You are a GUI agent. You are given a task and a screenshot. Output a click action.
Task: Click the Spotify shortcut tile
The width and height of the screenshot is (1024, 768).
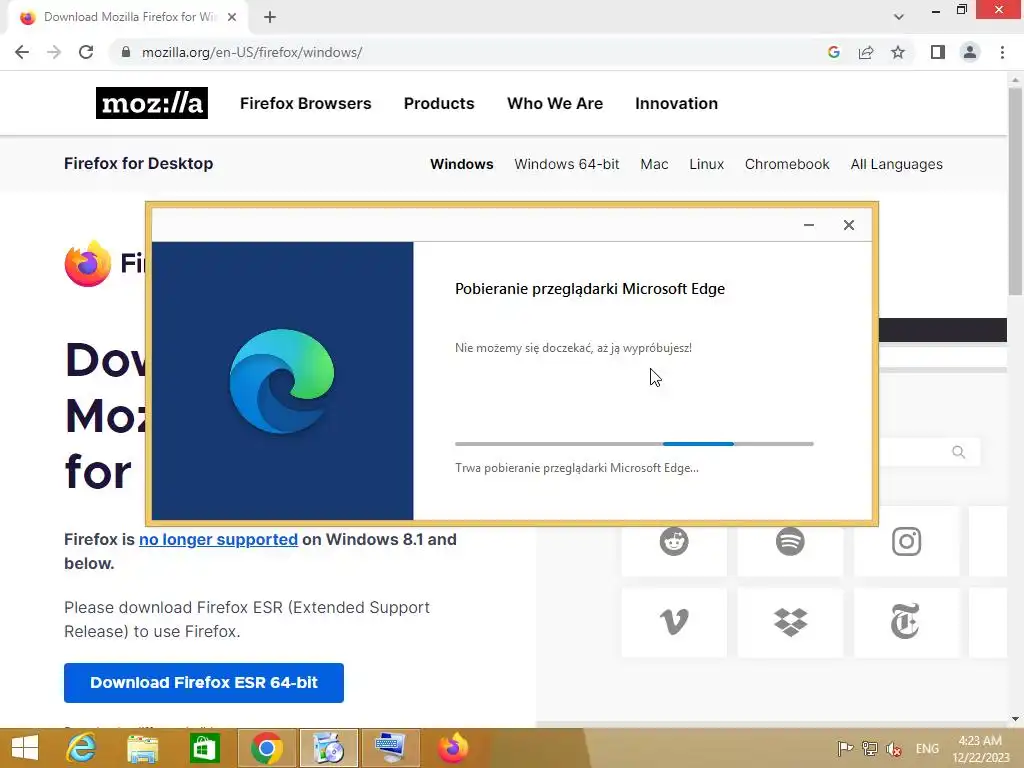(790, 541)
